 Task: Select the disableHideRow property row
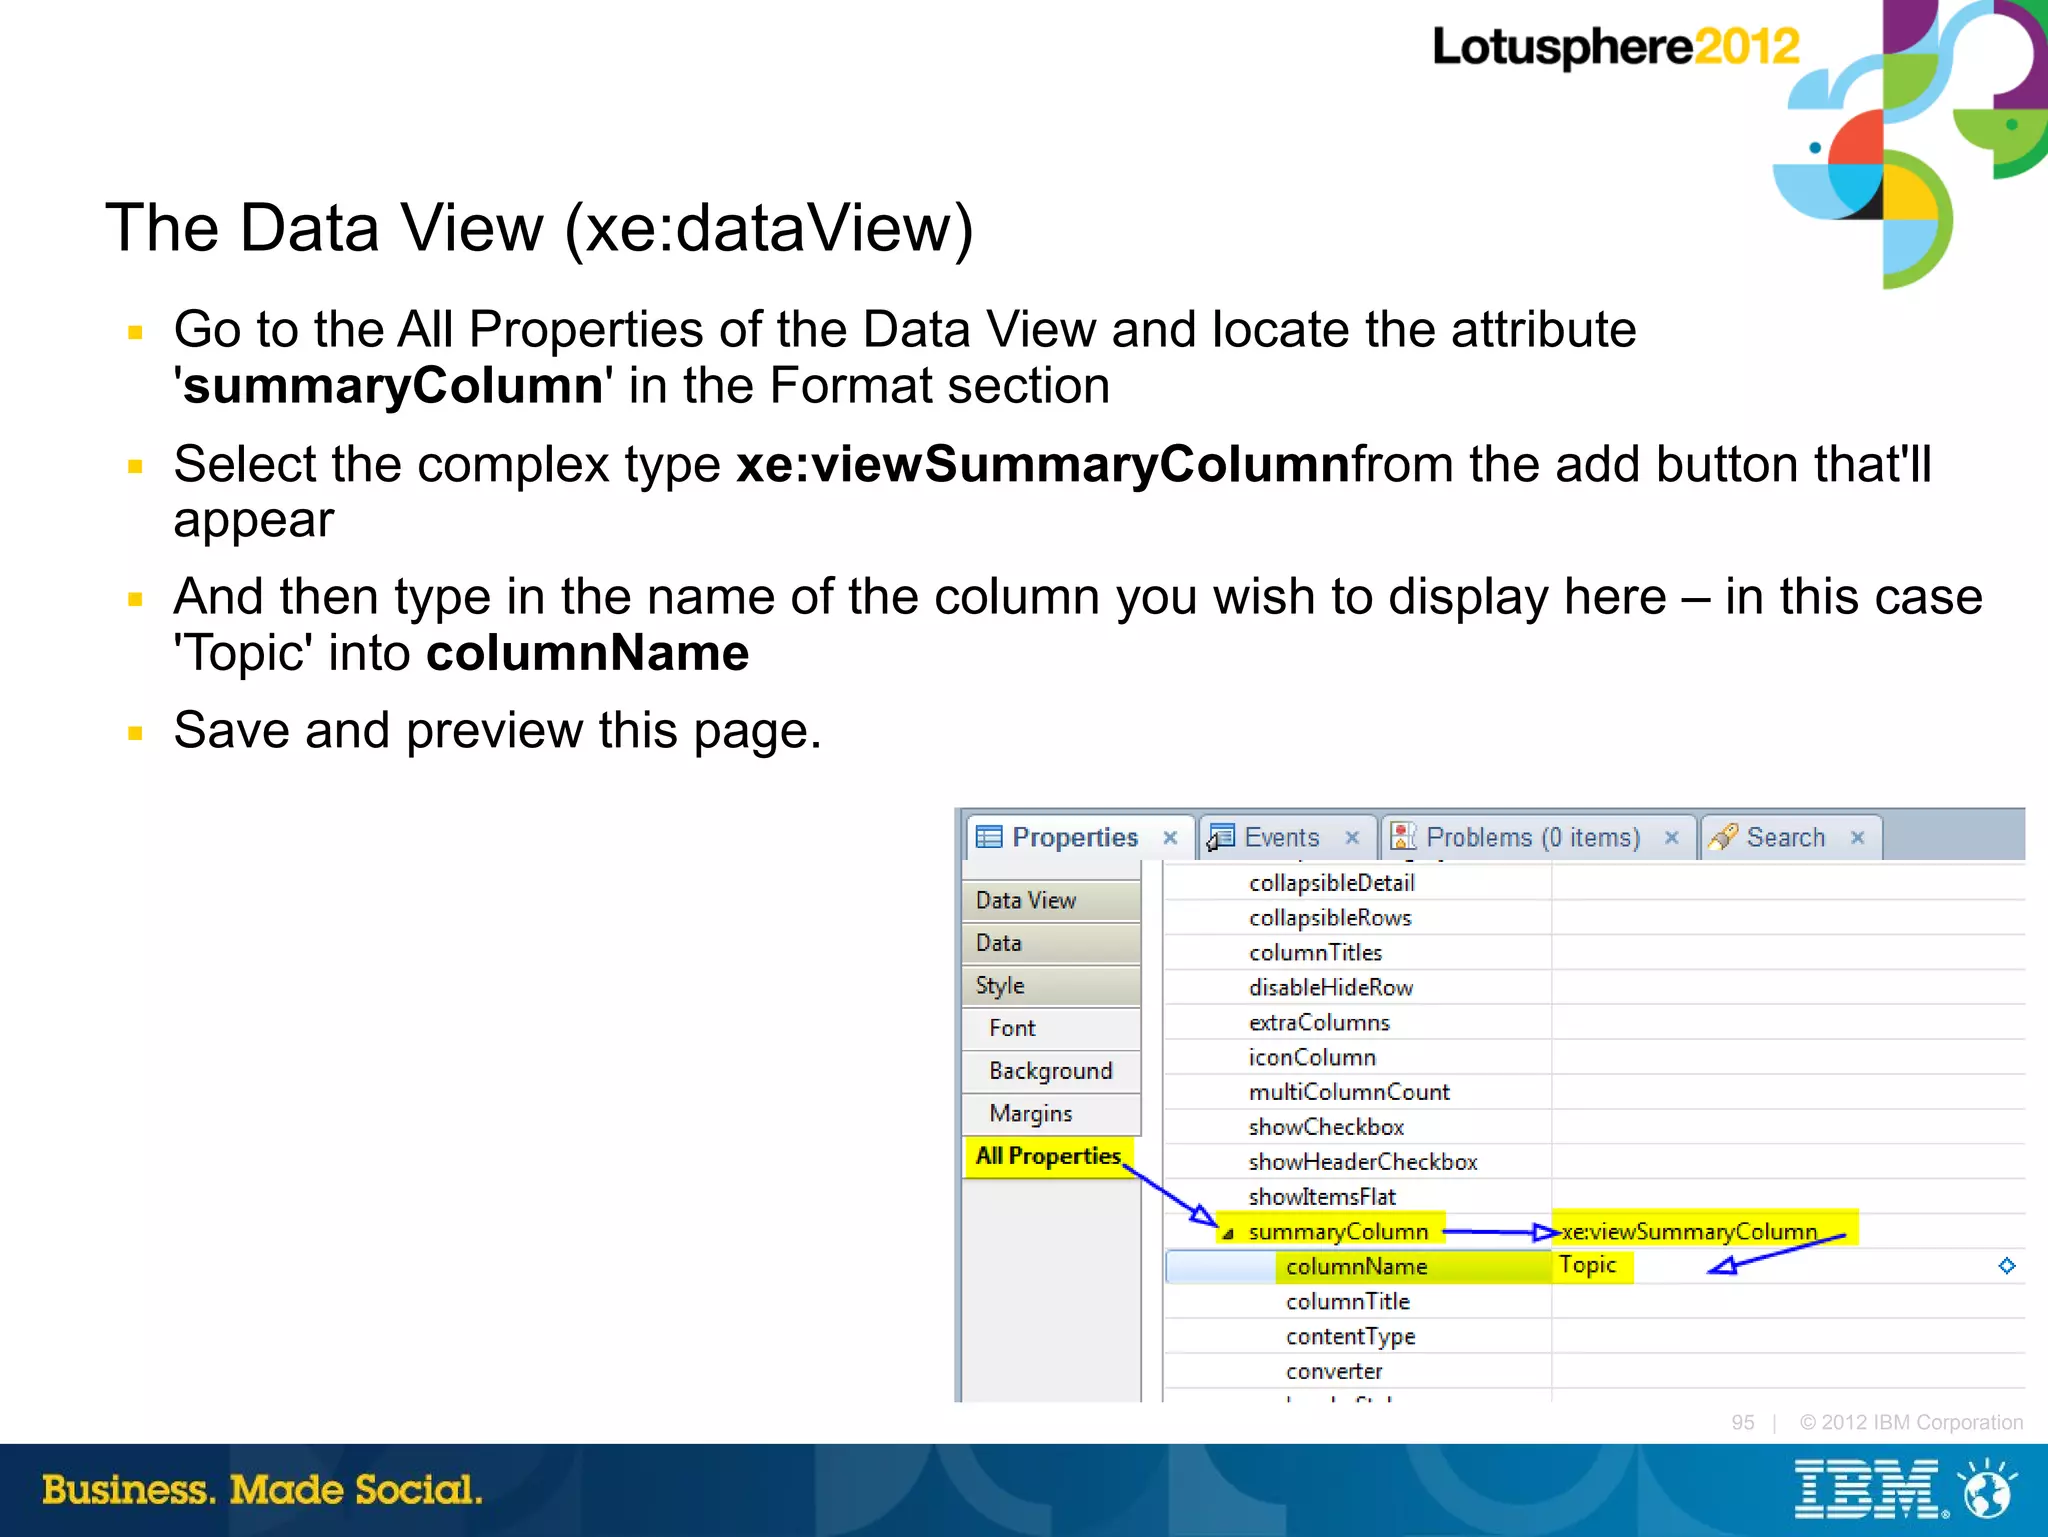pos(1594,988)
